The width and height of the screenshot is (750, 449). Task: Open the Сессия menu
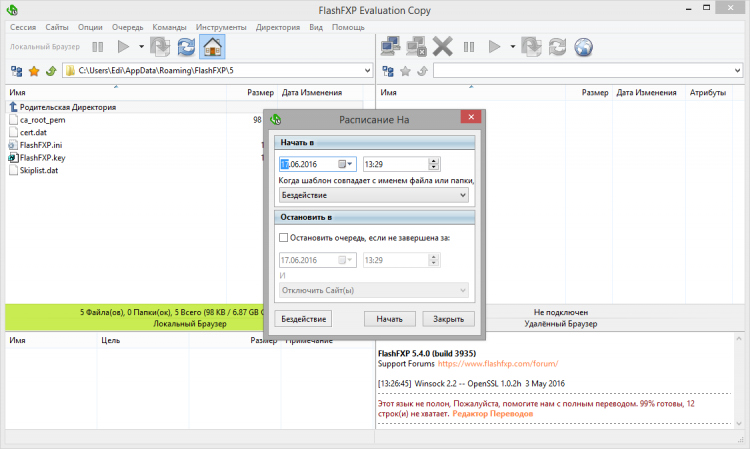(x=23, y=27)
